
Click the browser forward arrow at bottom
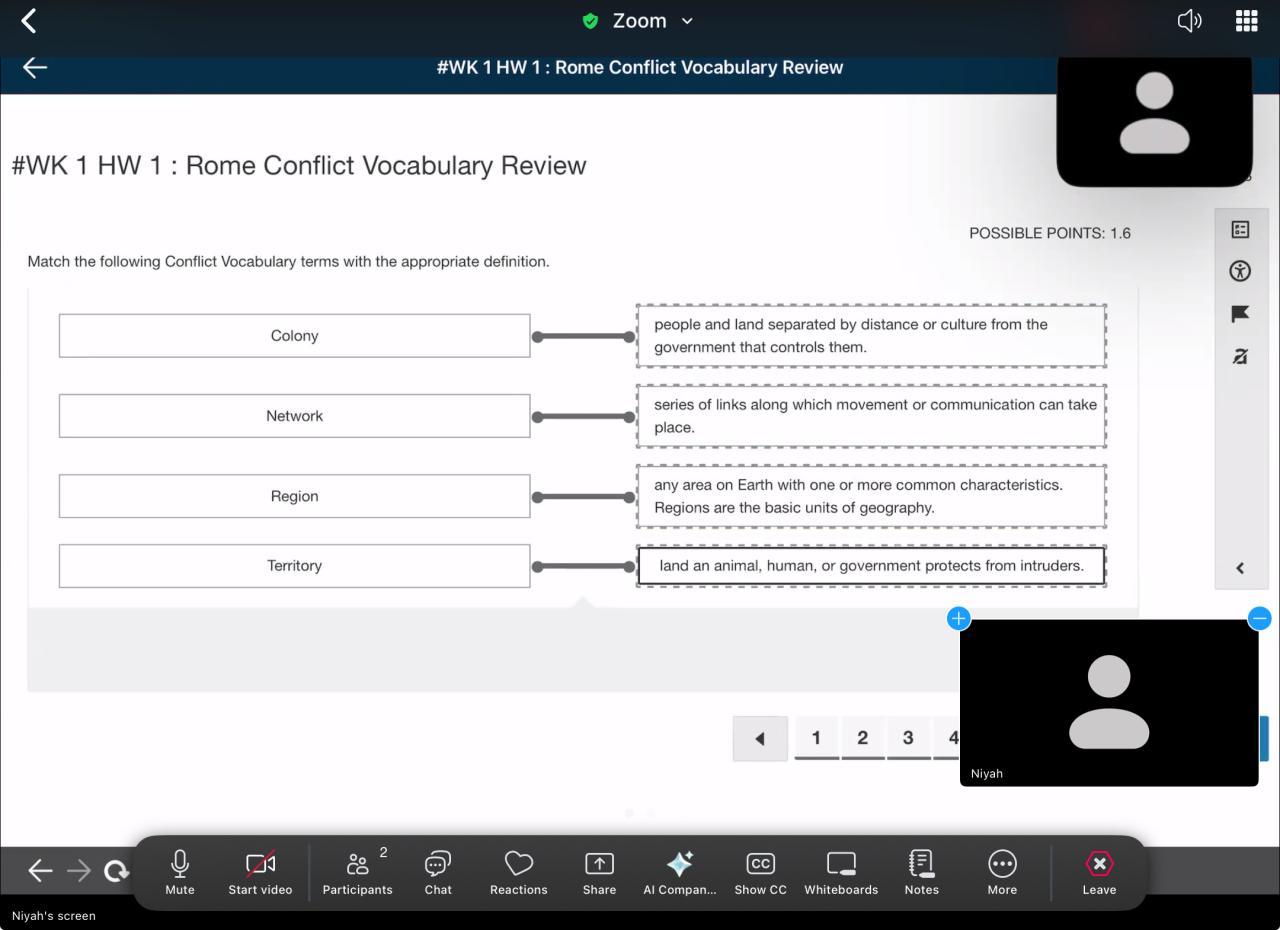[78, 871]
